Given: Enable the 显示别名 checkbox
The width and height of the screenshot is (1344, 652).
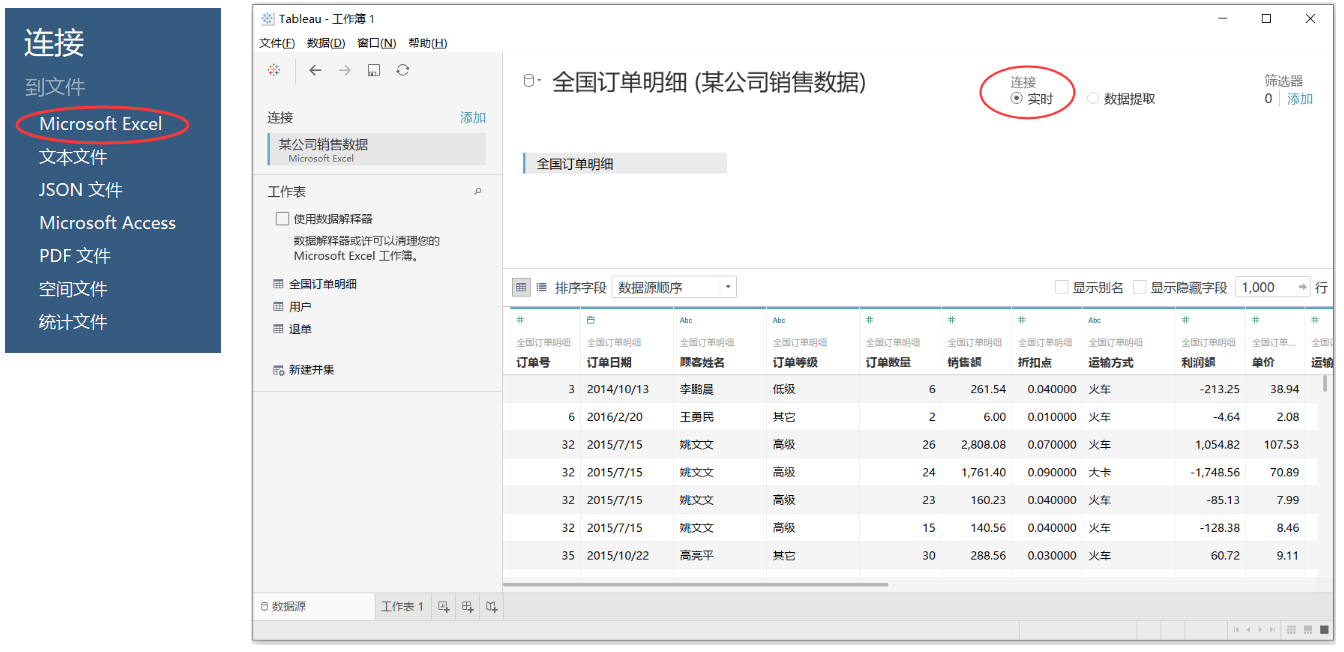Looking at the screenshot, I should (1063, 287).
